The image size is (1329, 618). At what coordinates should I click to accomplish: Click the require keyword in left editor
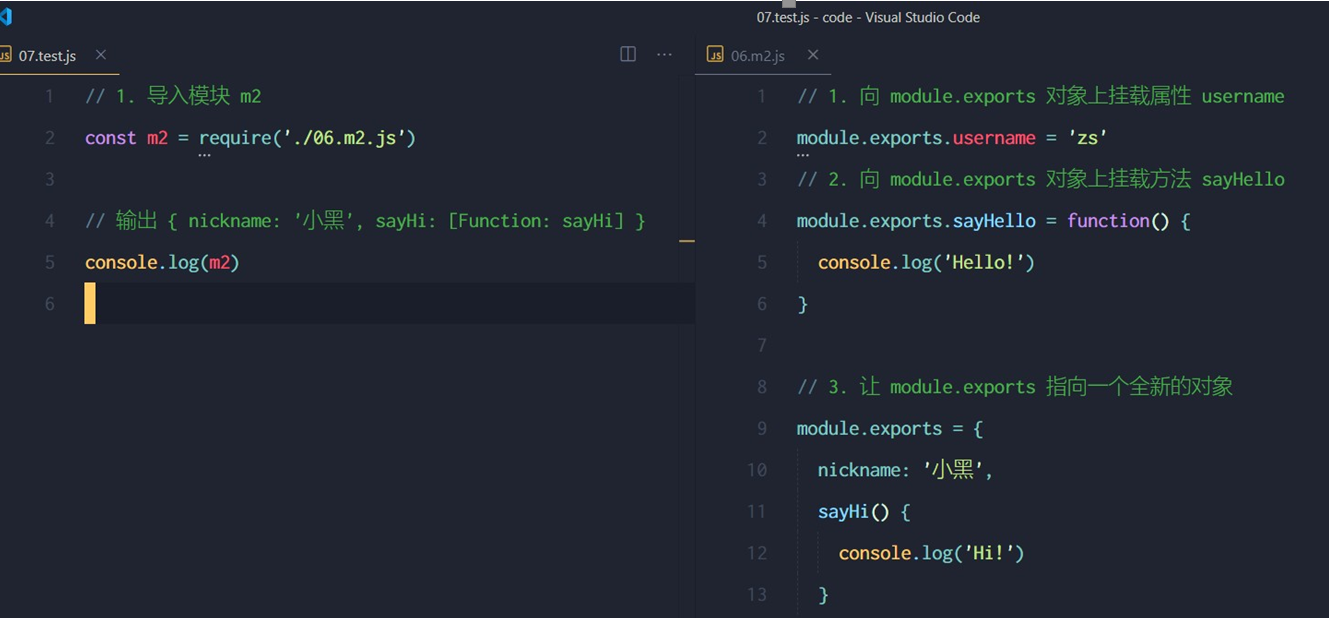(x=234, y=138)
